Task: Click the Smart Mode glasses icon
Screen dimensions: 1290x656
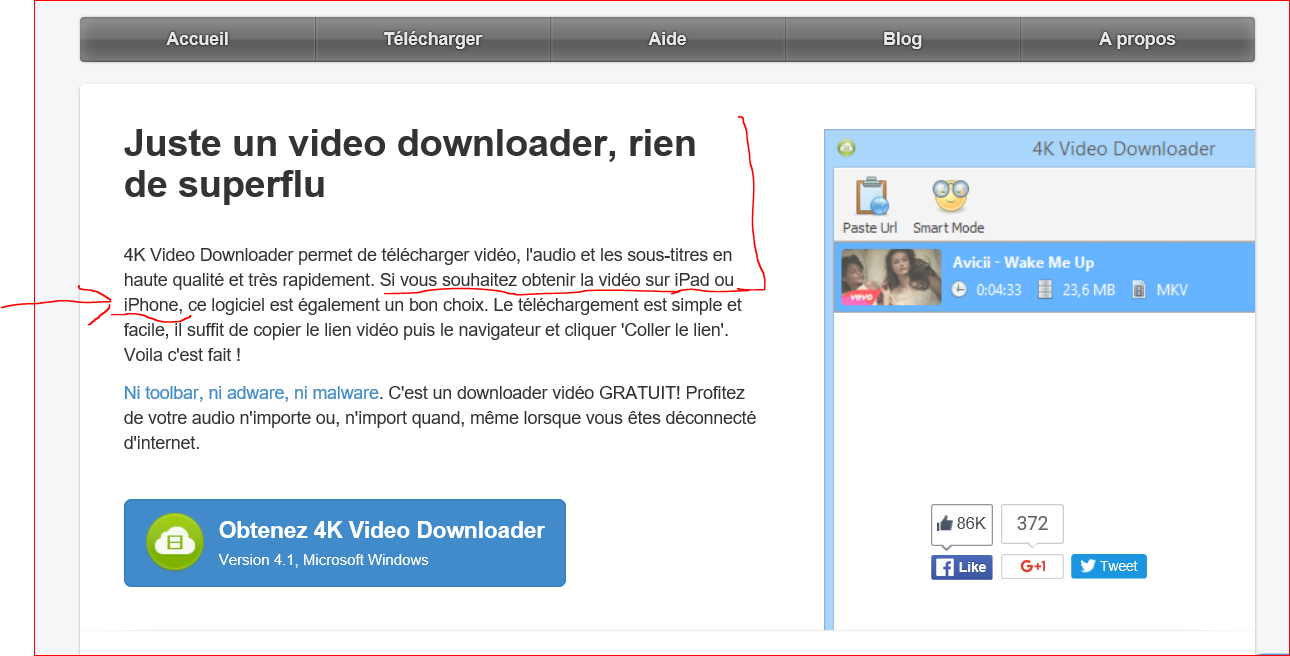Action: point(949,197)
